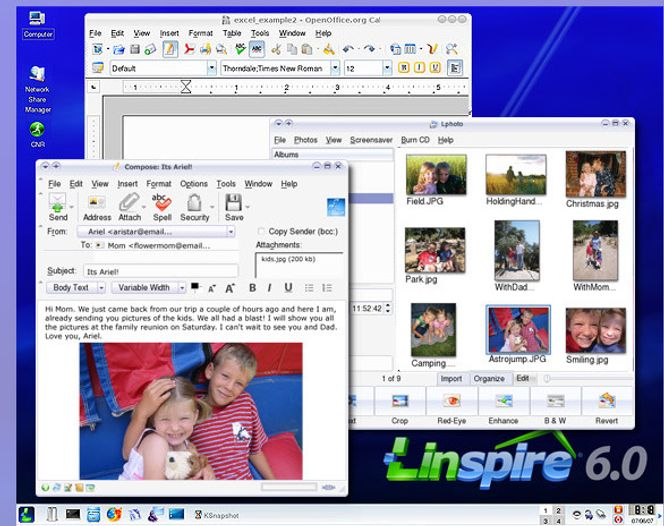The width and height of the screenshot is (664, 526).
Task: Switch to the Import tab in Lphoto
Action: coord(451,379)
